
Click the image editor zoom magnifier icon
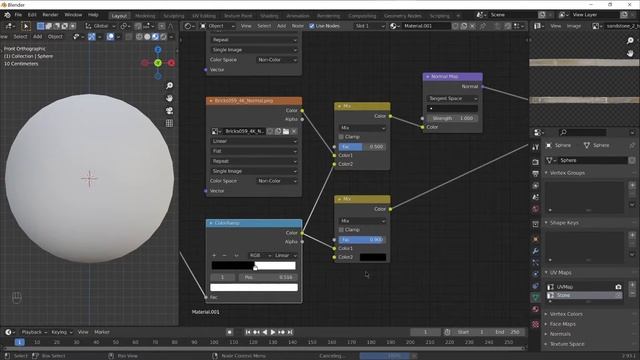630,40
